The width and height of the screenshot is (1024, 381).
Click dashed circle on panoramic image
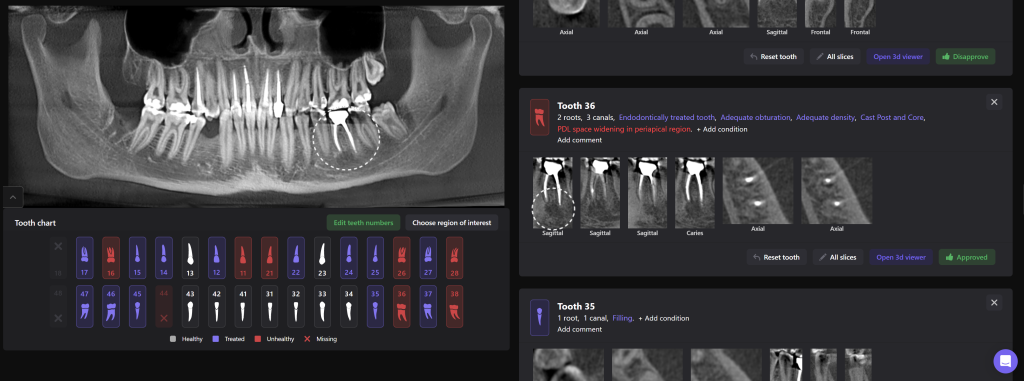(345, 139)
